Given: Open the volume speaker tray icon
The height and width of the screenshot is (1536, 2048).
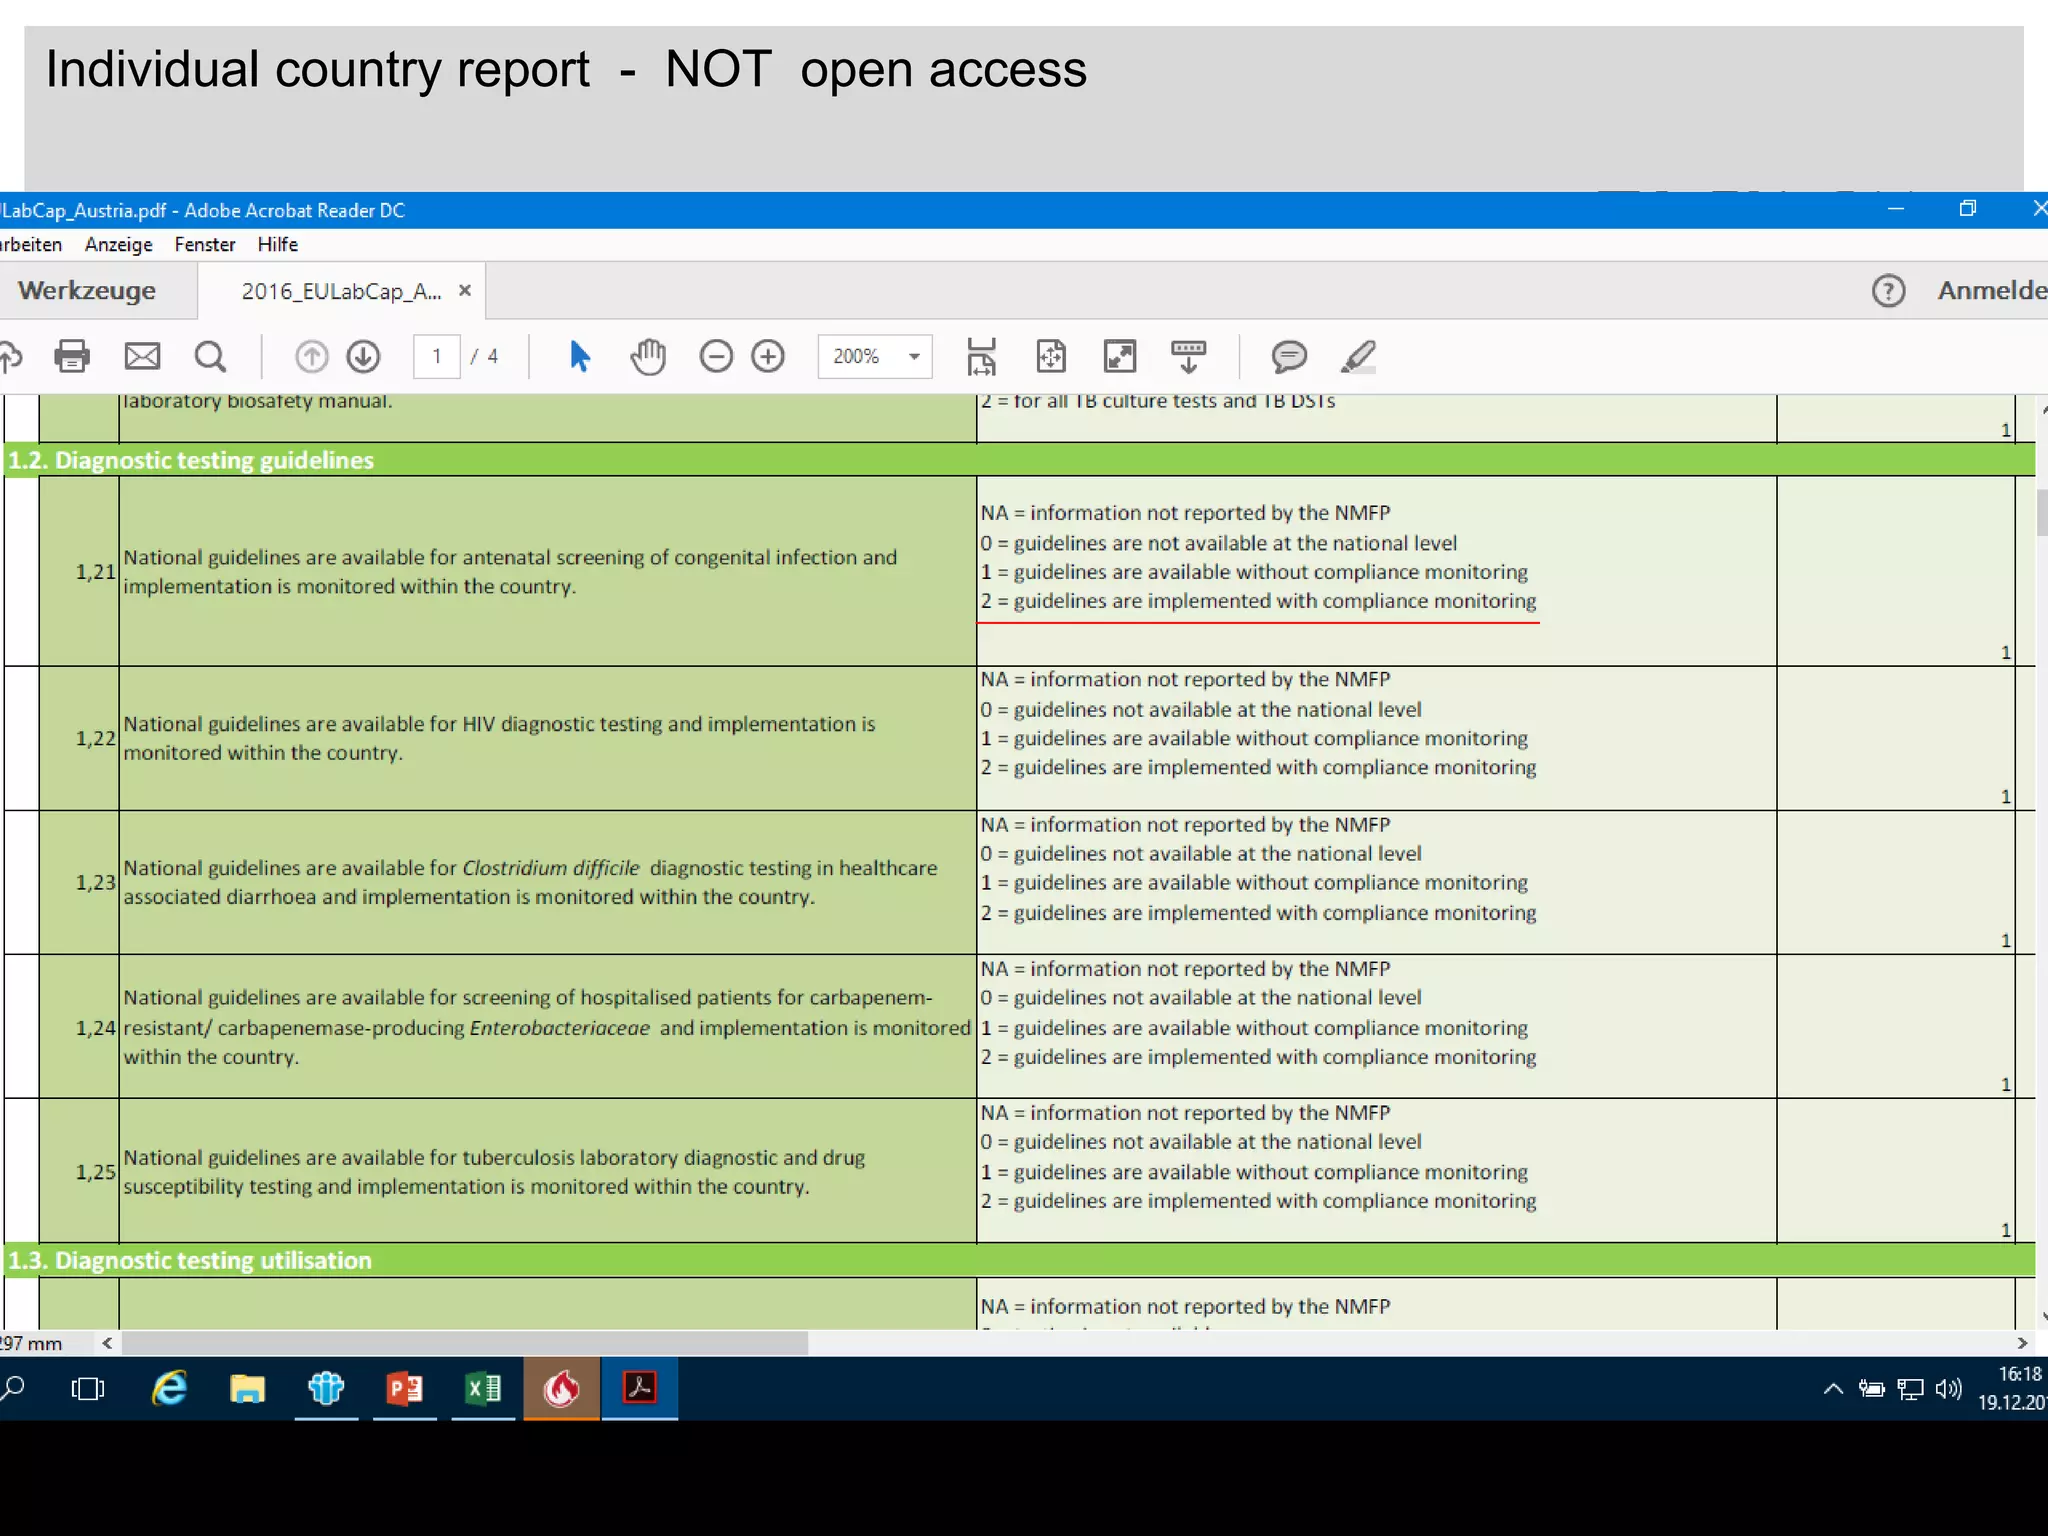Looking at the screenshot, I should pyautogui.click(x=1948, y=1388).
